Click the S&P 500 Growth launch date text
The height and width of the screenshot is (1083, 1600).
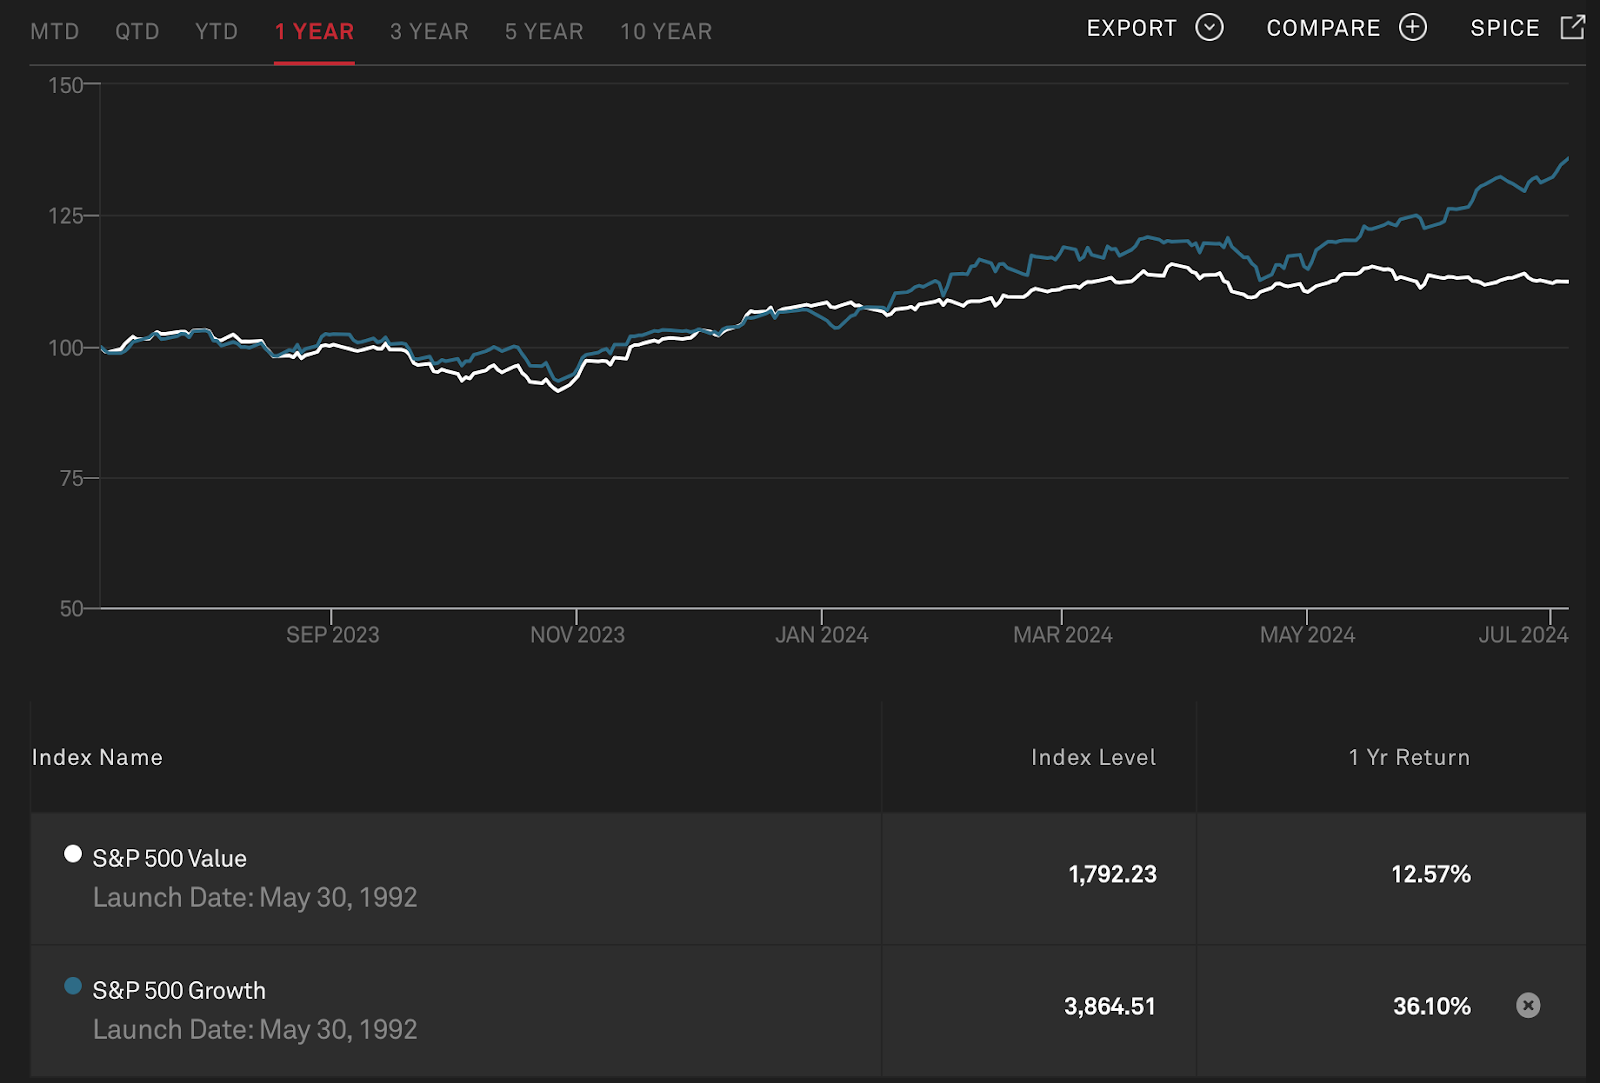(x=255, y=1029)
